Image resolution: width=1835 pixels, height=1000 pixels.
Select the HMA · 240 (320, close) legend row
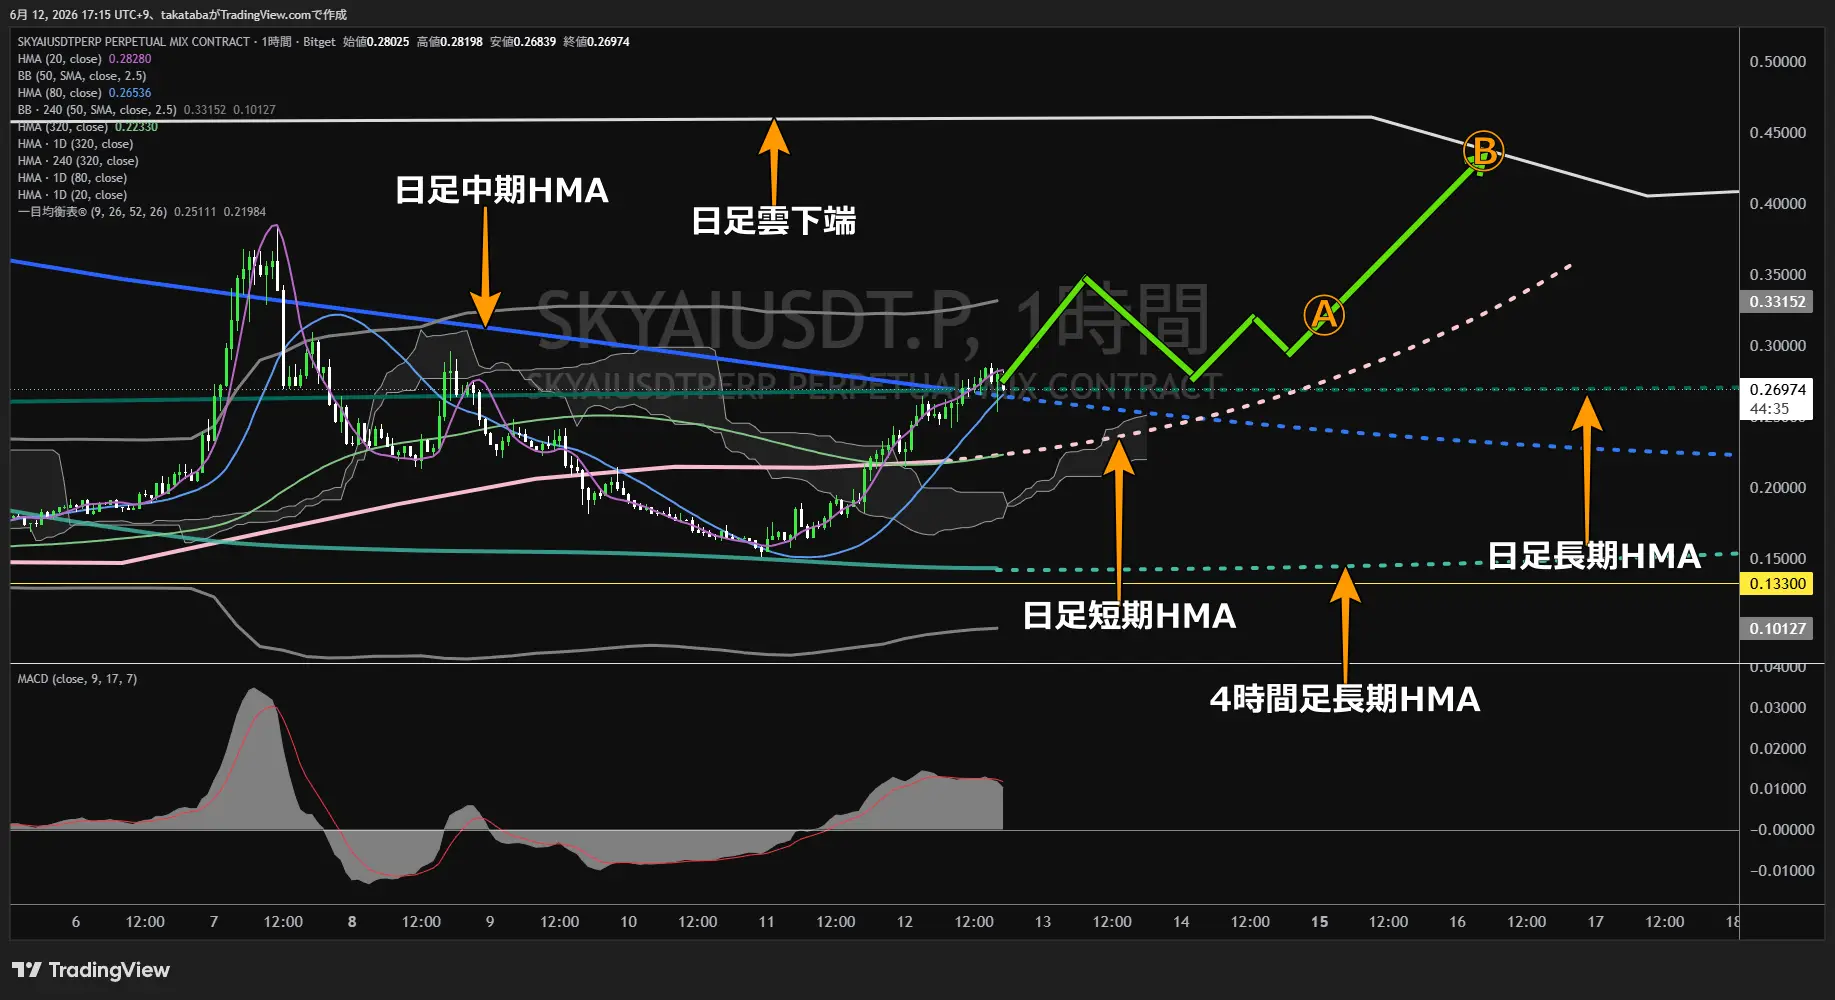coord(78,161)
